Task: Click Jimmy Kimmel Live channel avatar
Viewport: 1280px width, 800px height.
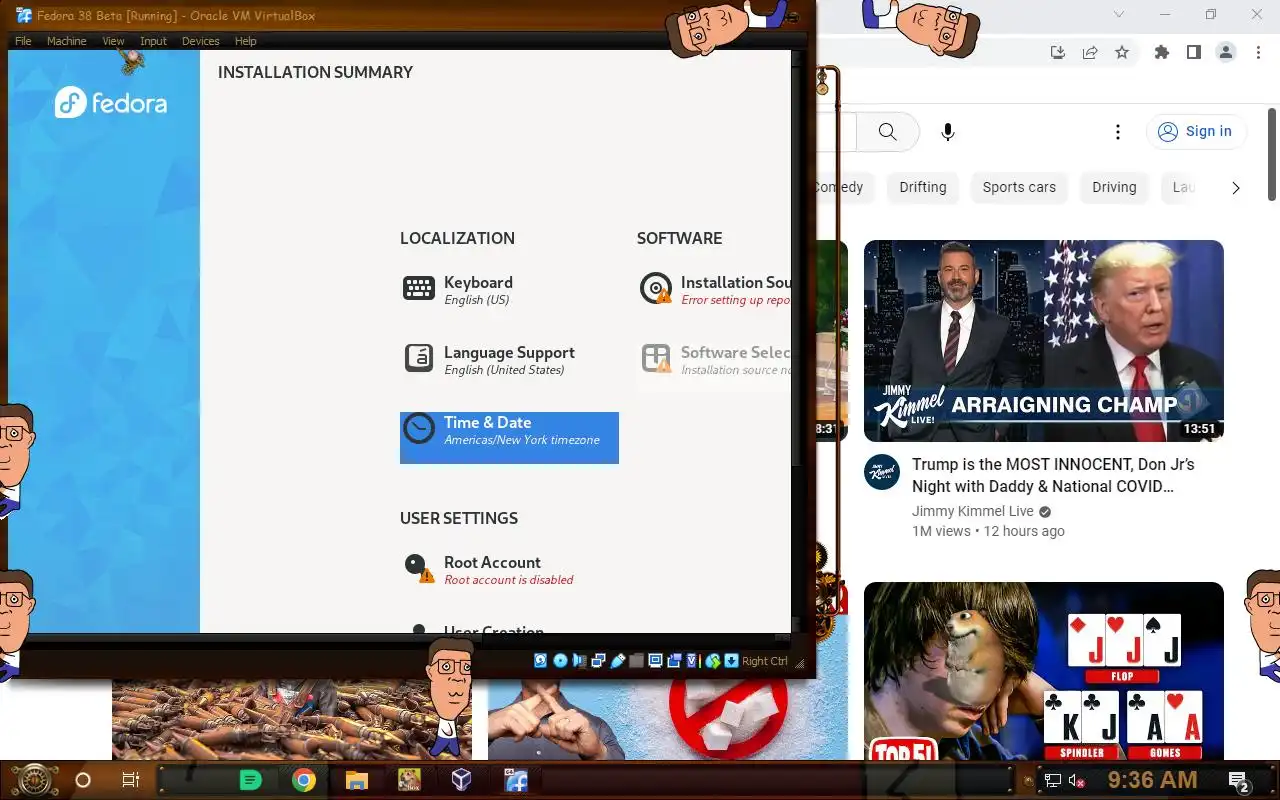Action: (882, 472)
